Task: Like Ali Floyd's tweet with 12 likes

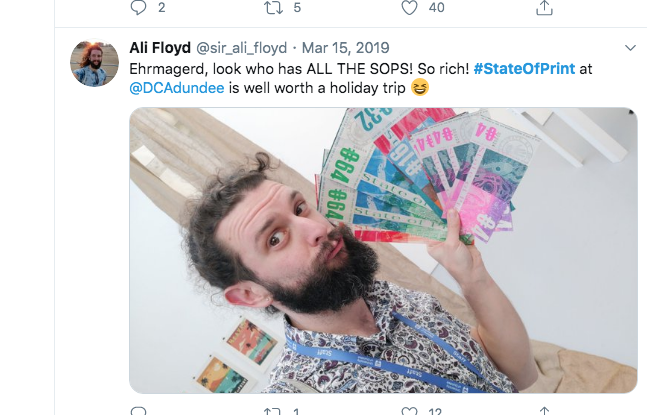Action: pyautogui.click(x=408, y=410)
